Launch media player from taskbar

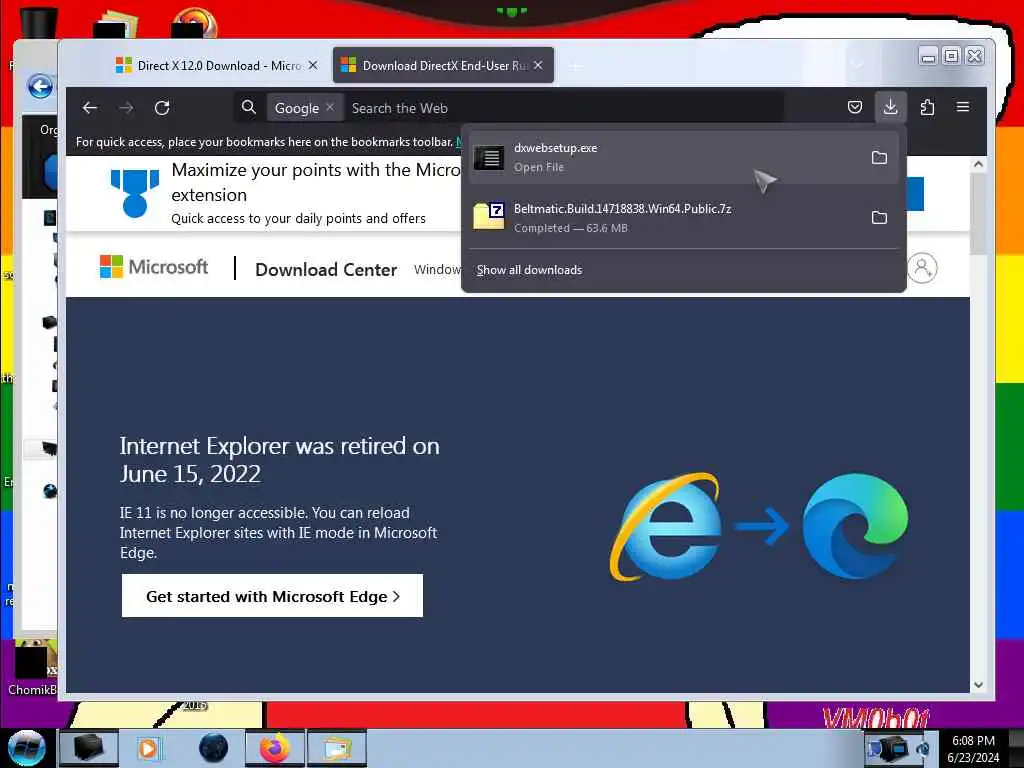(148, 748)
